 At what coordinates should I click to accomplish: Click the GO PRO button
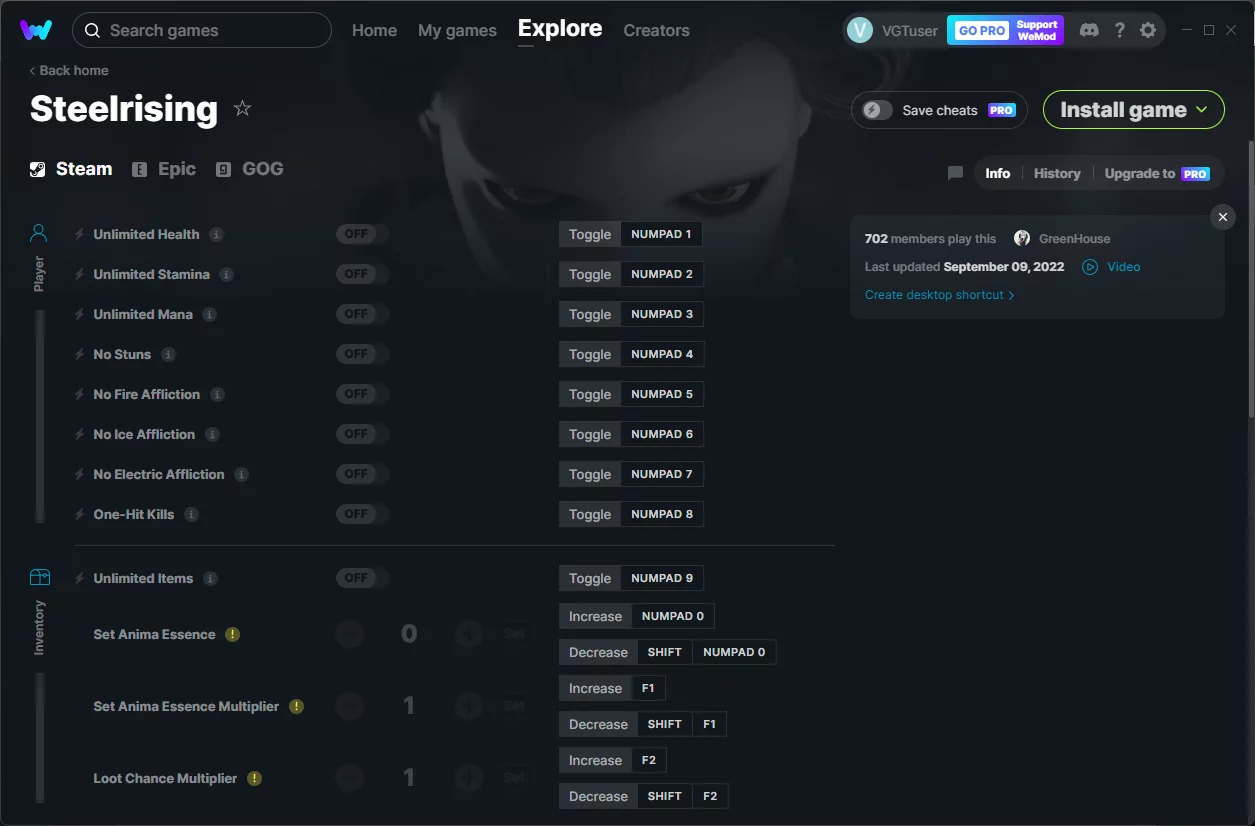[x=982, y=30]
